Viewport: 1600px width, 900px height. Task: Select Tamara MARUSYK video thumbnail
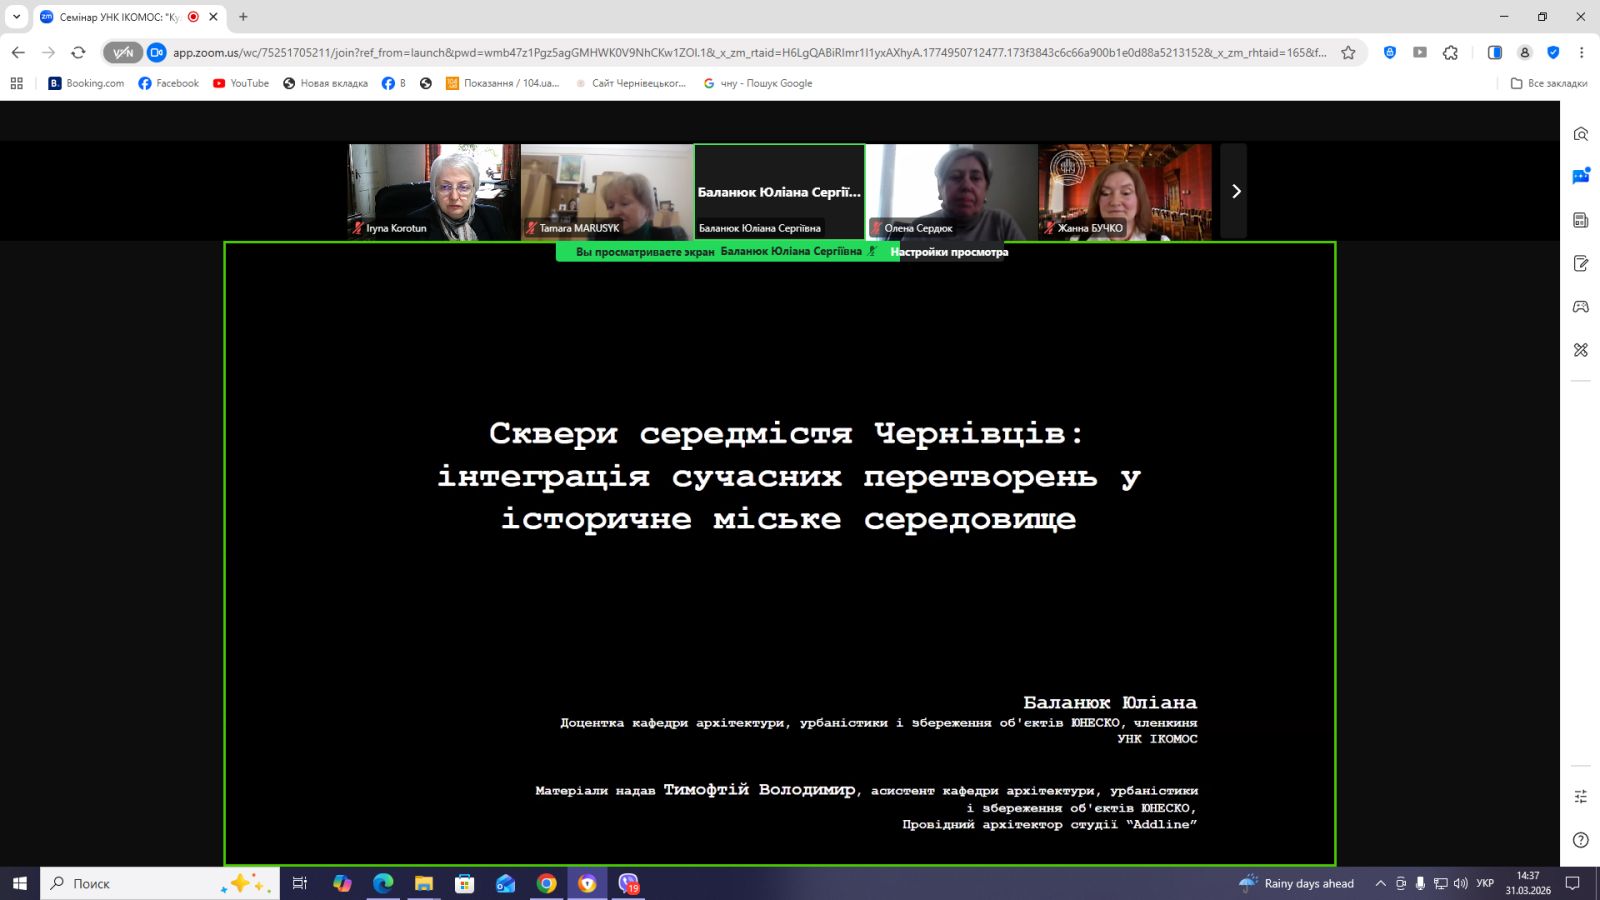point(606,191)
